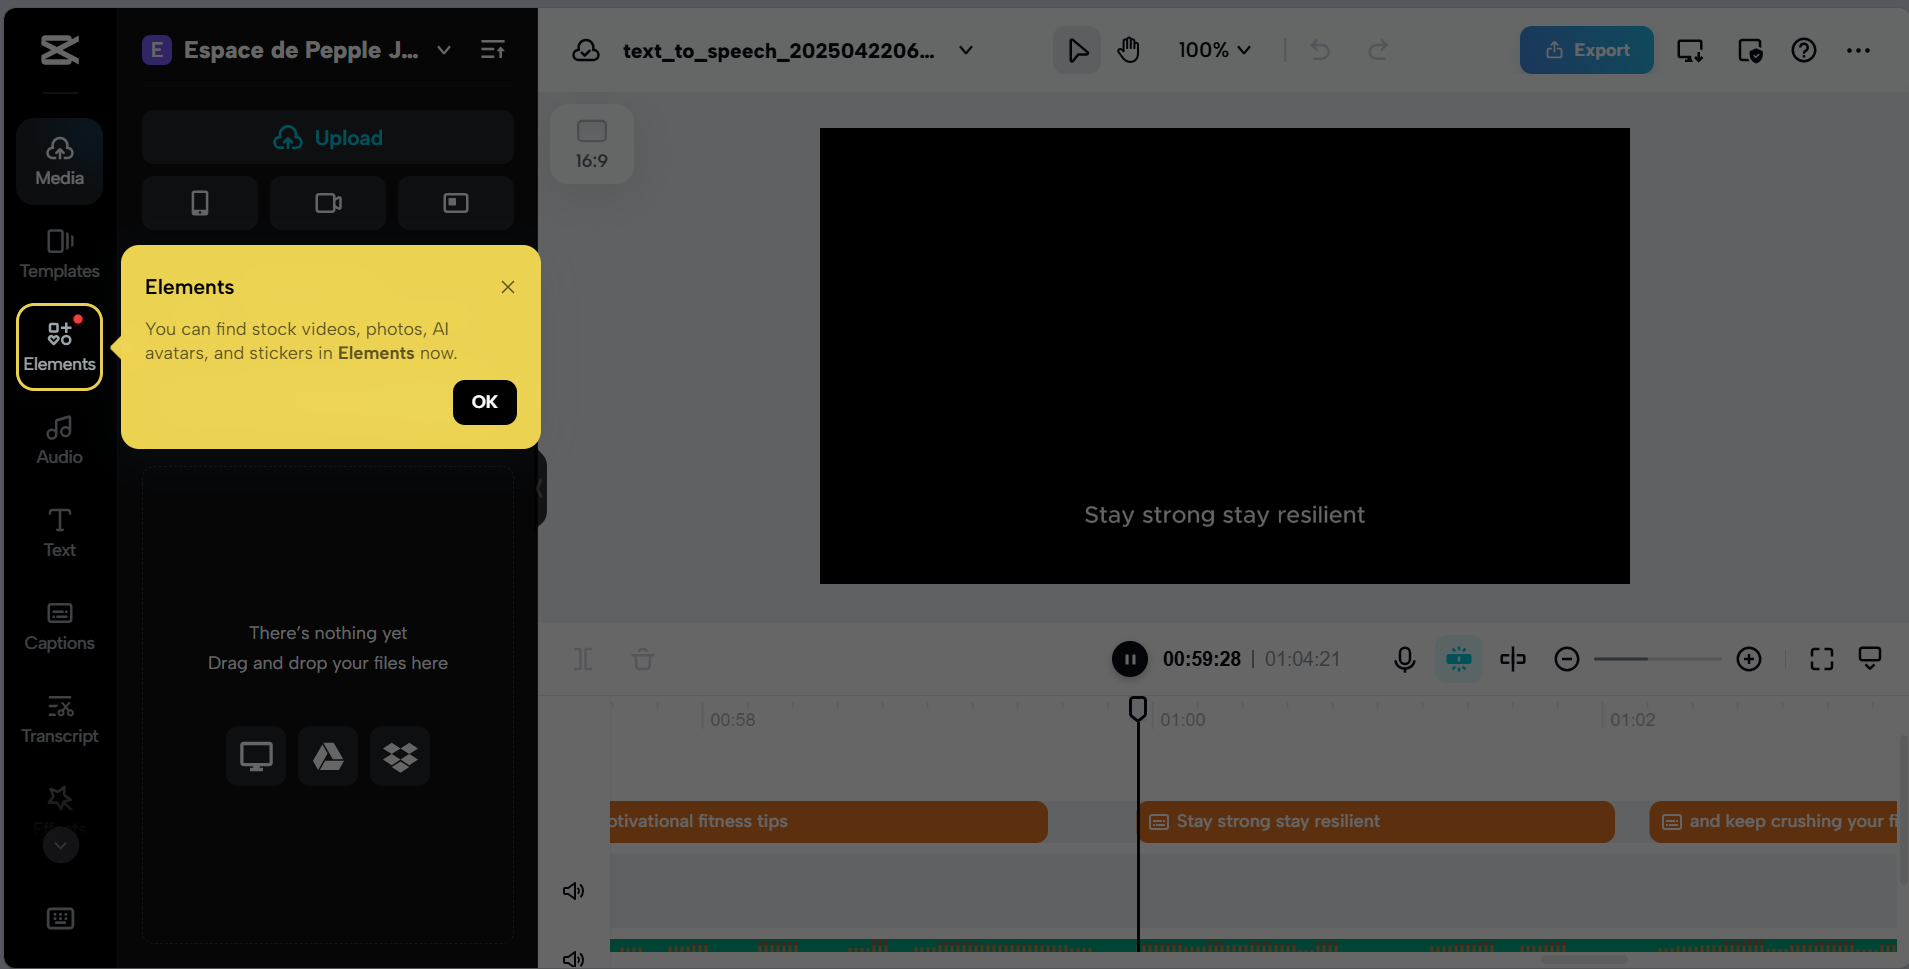The width and height of the screenshot is (1909, 969).
Task: Mute the upper audio track
Action: tap(573, 891)
